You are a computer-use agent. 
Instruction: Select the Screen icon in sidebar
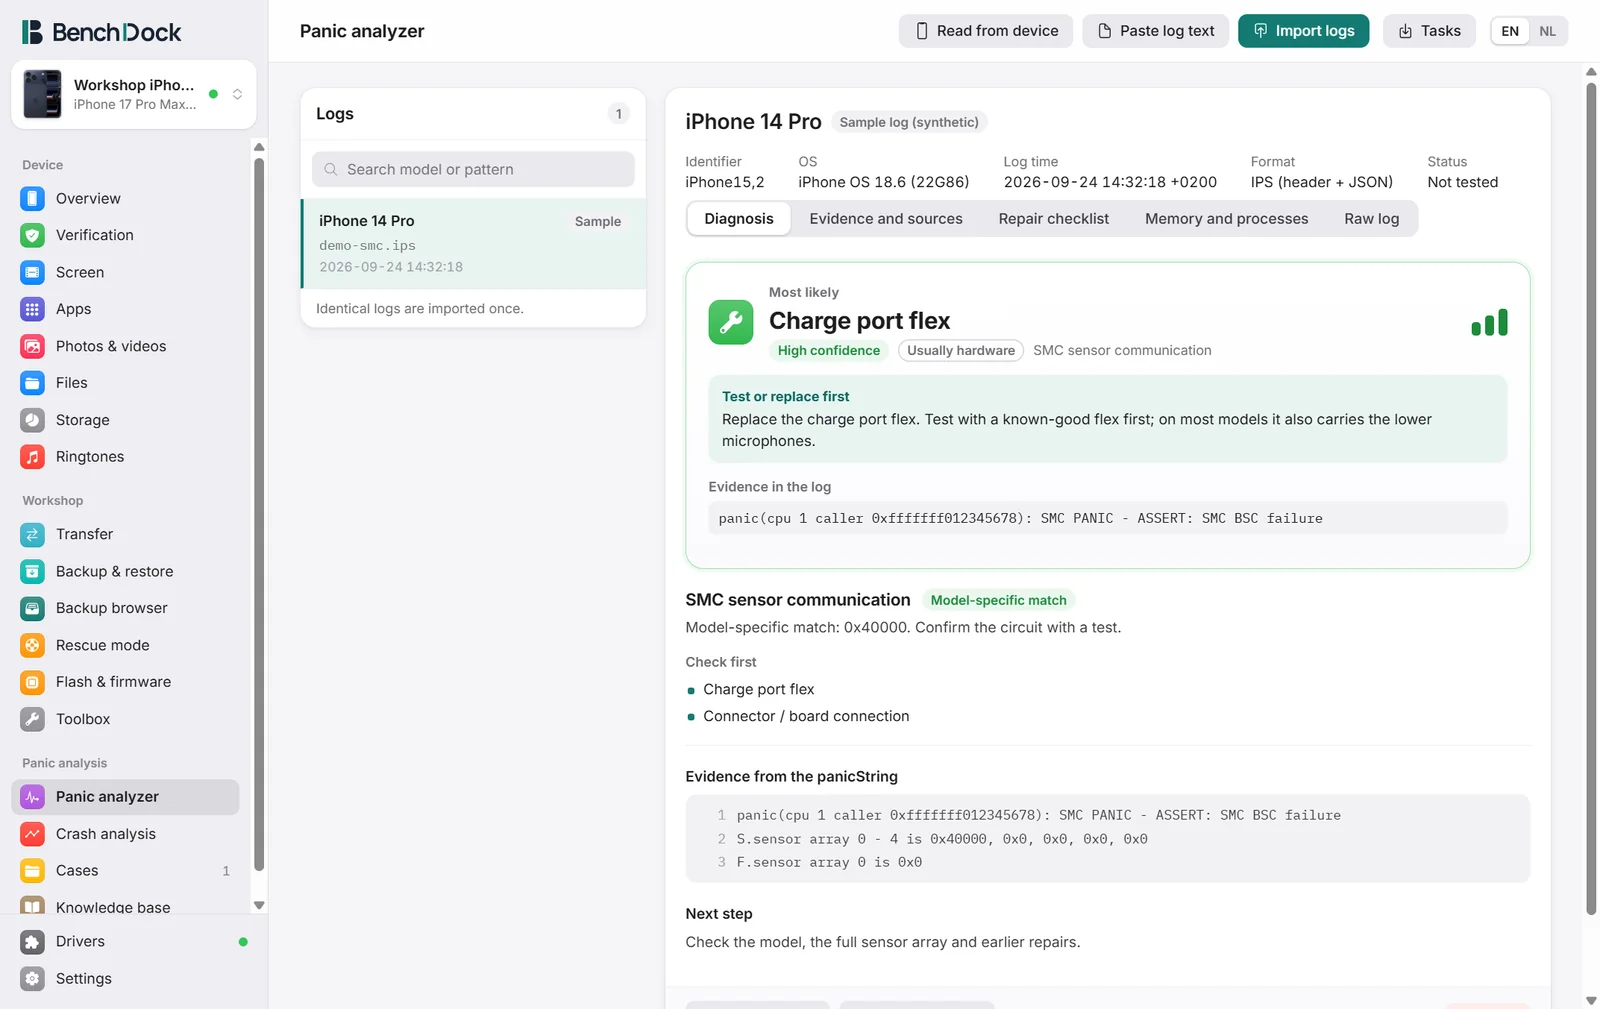point(32,272)
